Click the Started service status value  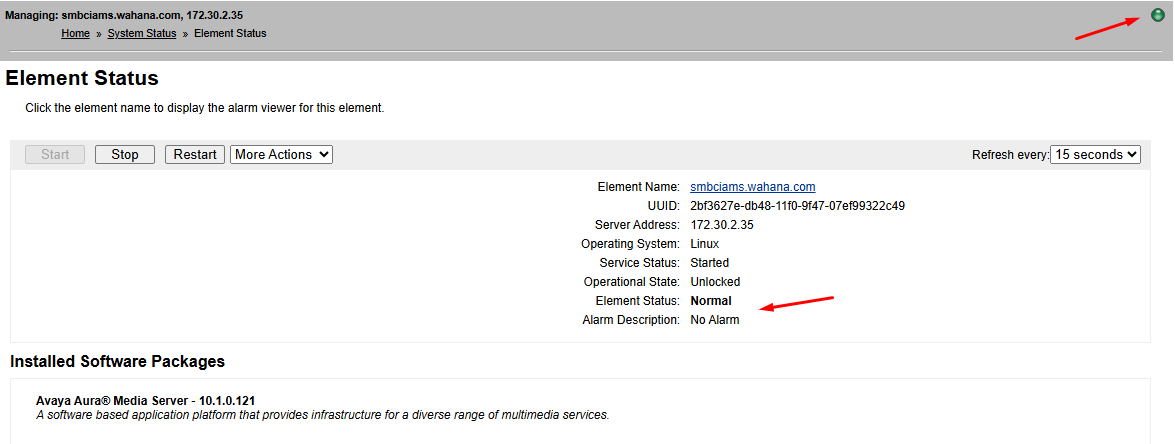pos(710,263)
